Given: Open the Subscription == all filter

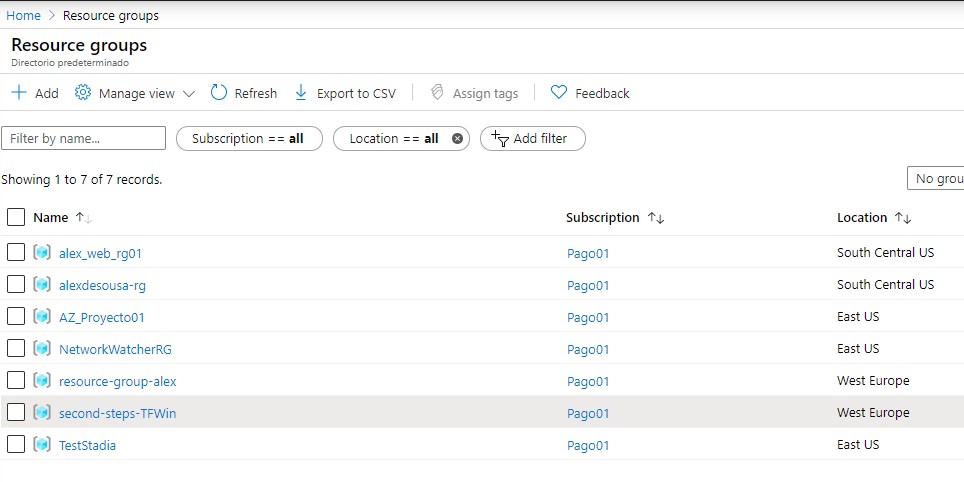Looking at the screenshot, I should click(248, 139).
